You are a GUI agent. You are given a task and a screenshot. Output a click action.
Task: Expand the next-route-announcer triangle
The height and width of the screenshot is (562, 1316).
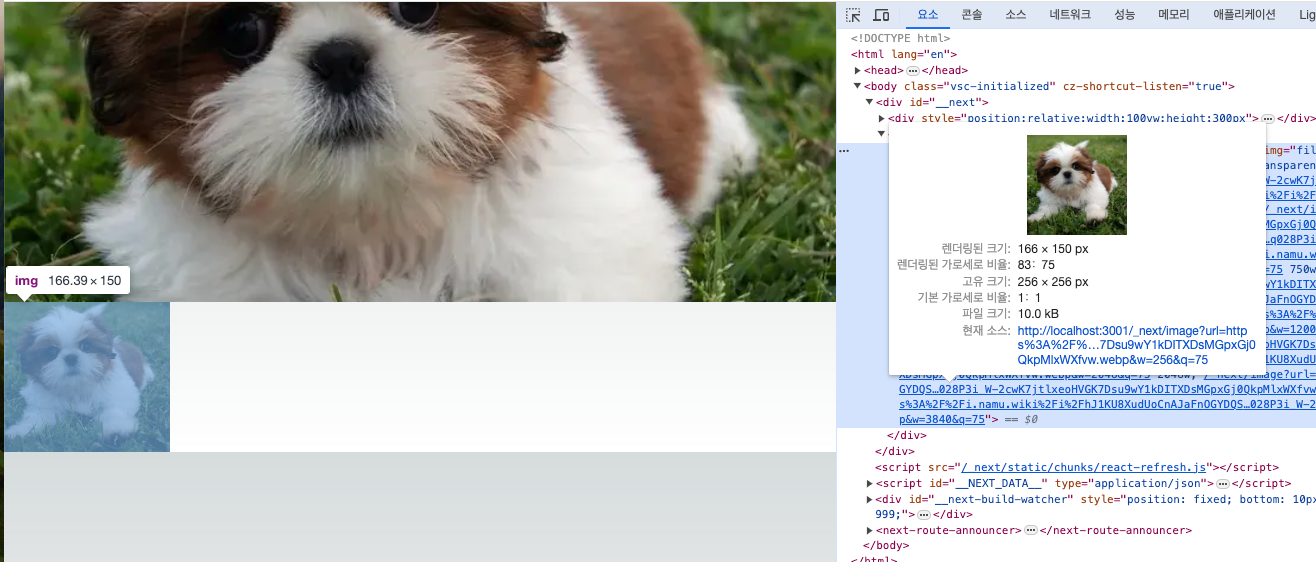tap(869, 531)
